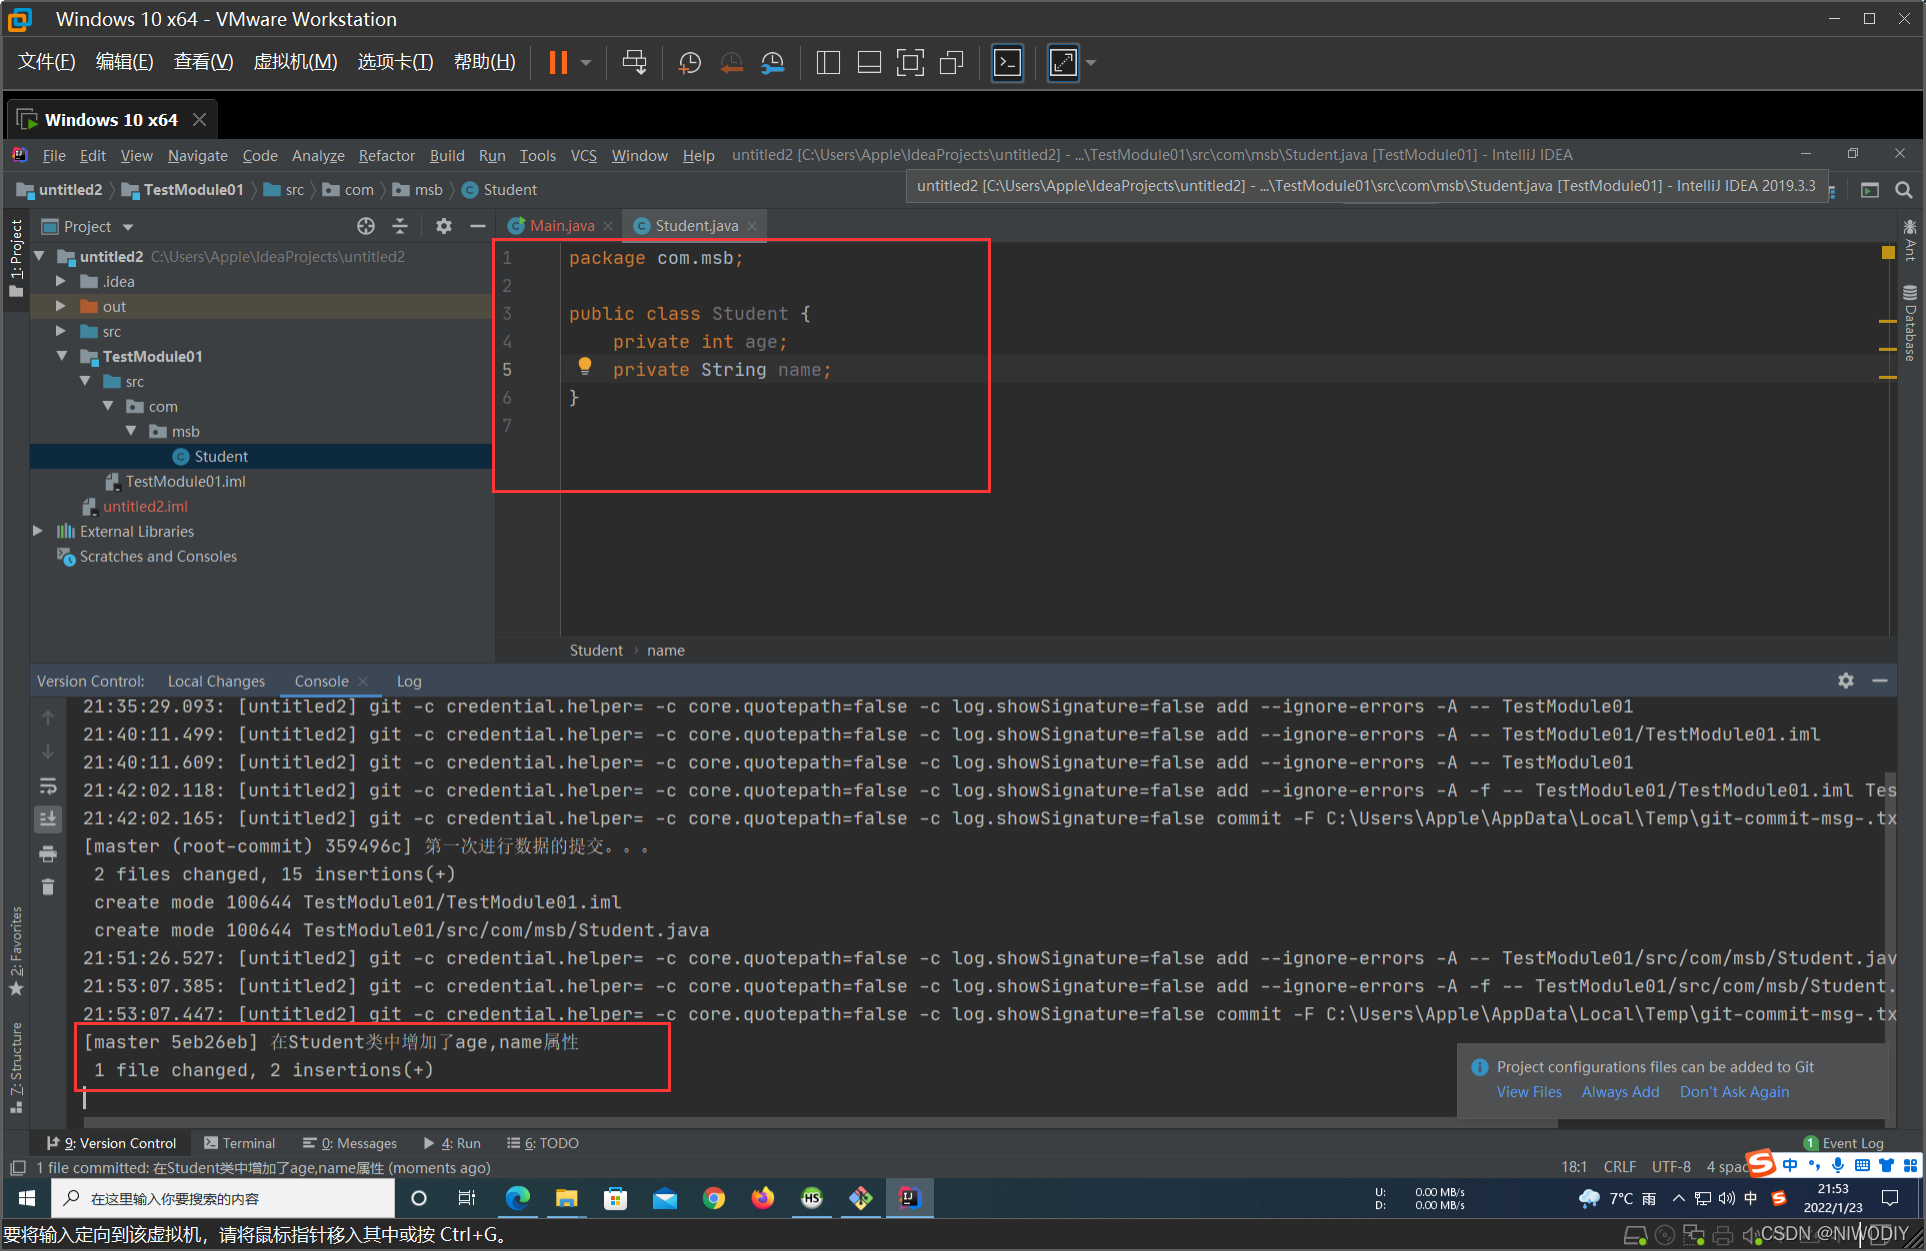Viewport: 1926px width, 1251px height.
Task: Open the VMware console view
Action: [x=1007, y=62]
